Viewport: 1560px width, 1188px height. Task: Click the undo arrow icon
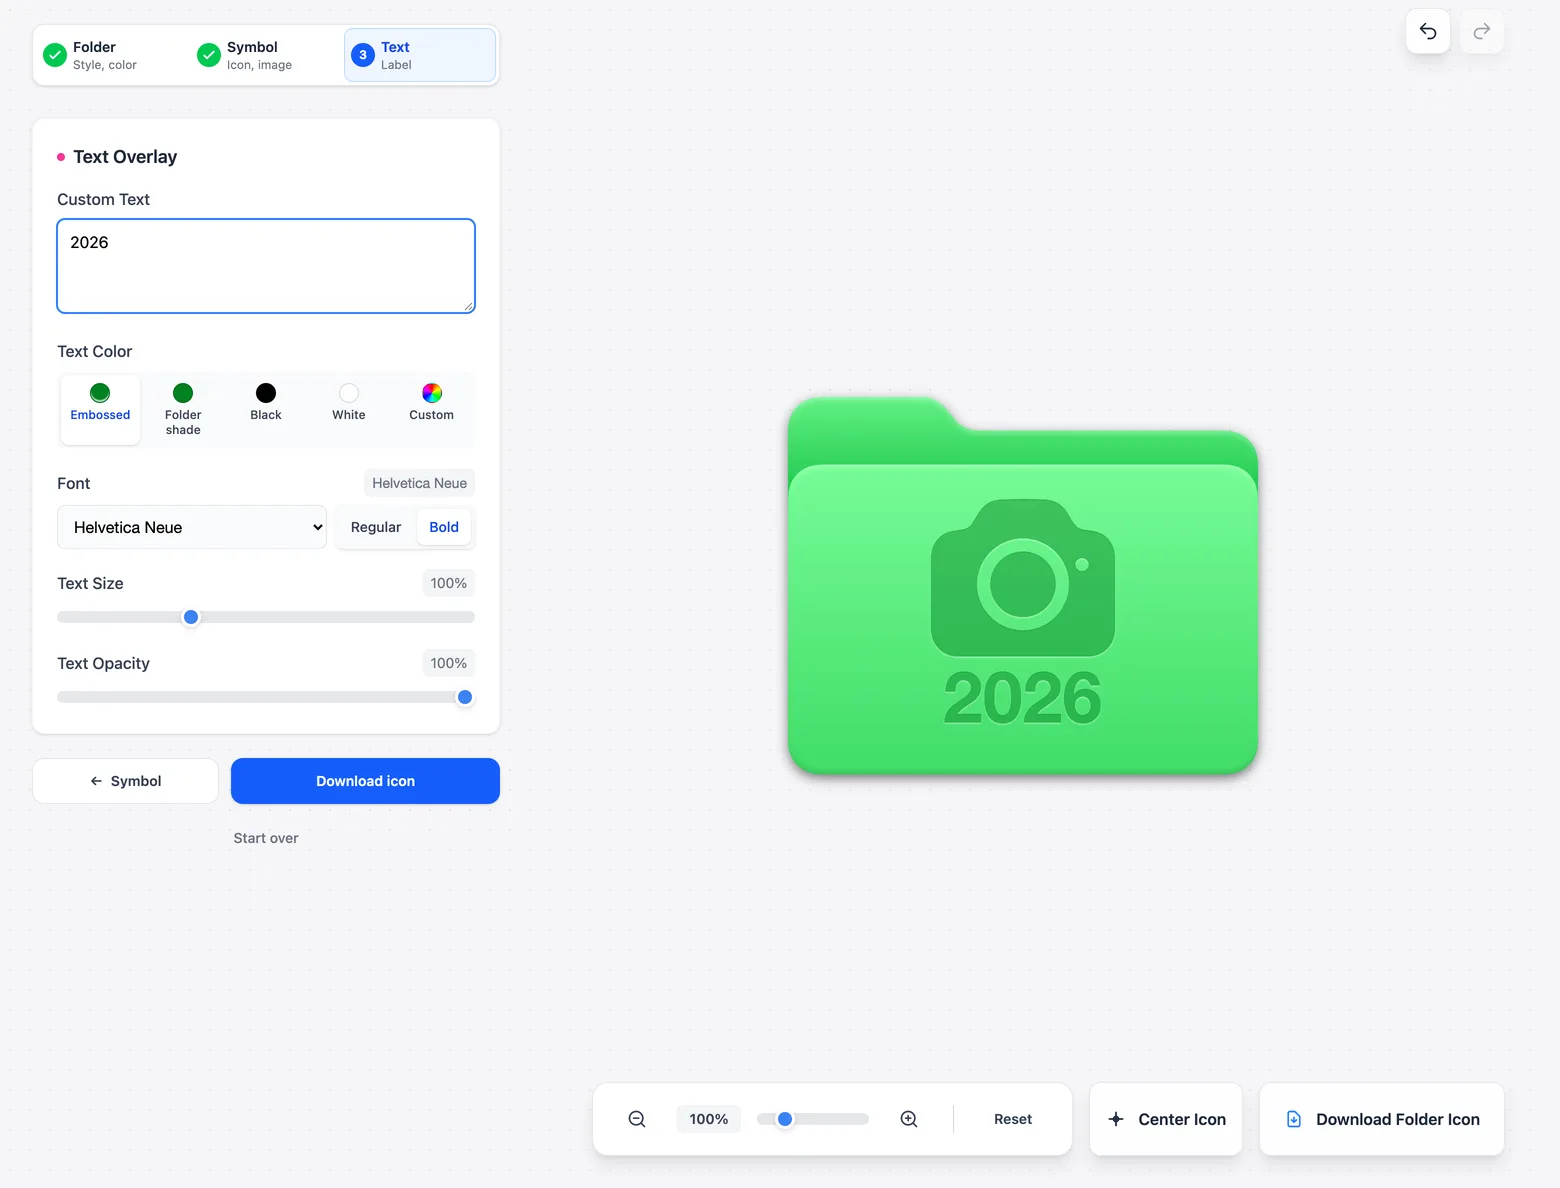[x=1428, y=31]
